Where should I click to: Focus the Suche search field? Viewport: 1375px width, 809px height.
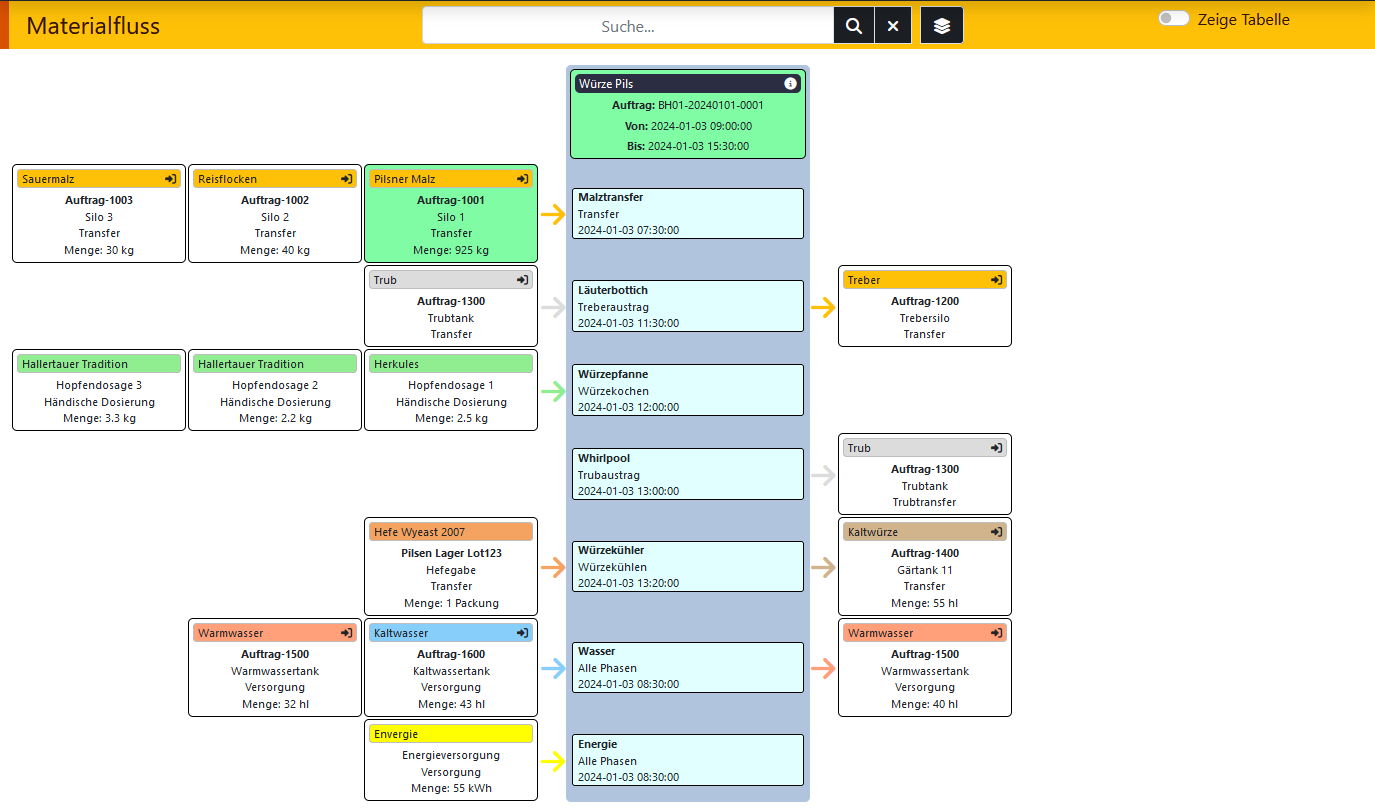[628, 26]
